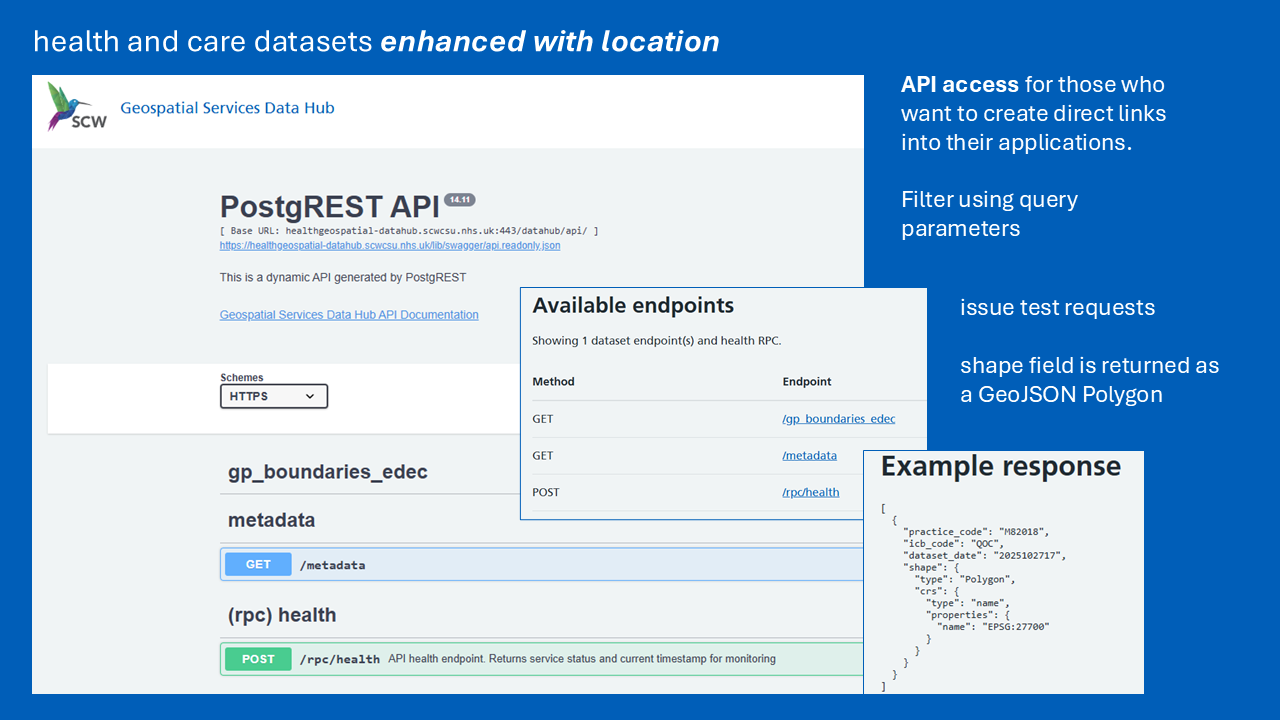Viewport: 1280px width, 720px height.
Task: Click the Base URL text line
Action: (409, 231)
